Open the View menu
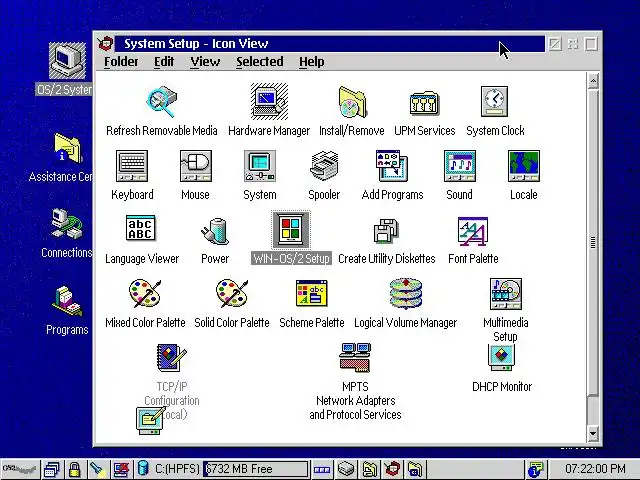 [x=205, y=62]
